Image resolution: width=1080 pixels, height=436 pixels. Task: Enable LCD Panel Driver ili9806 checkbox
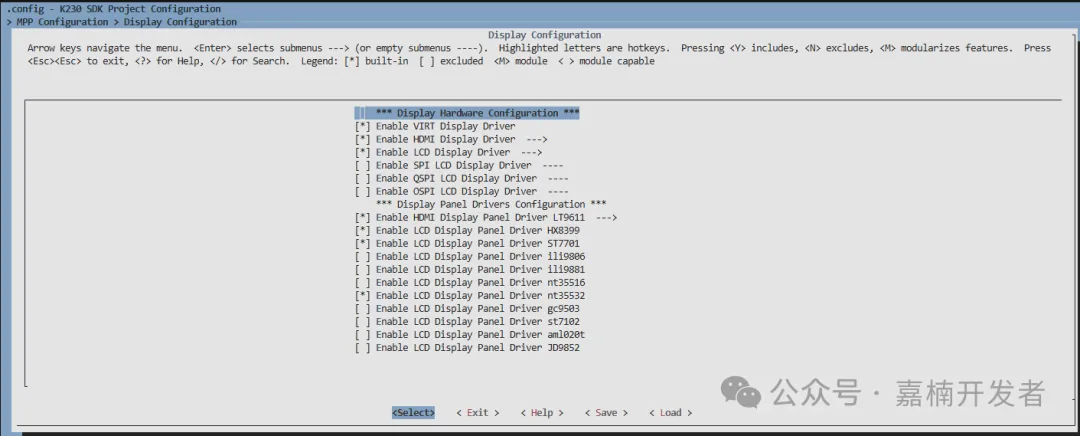click(363, 257)
